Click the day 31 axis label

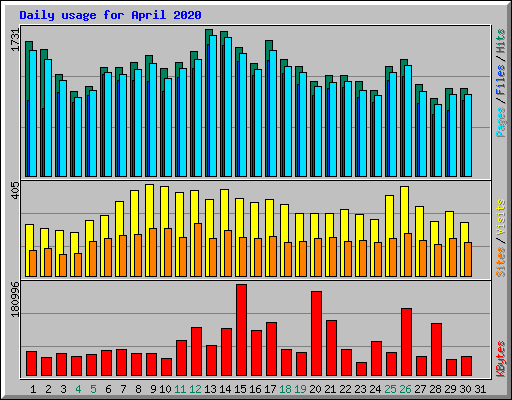(x=480, y=389)
